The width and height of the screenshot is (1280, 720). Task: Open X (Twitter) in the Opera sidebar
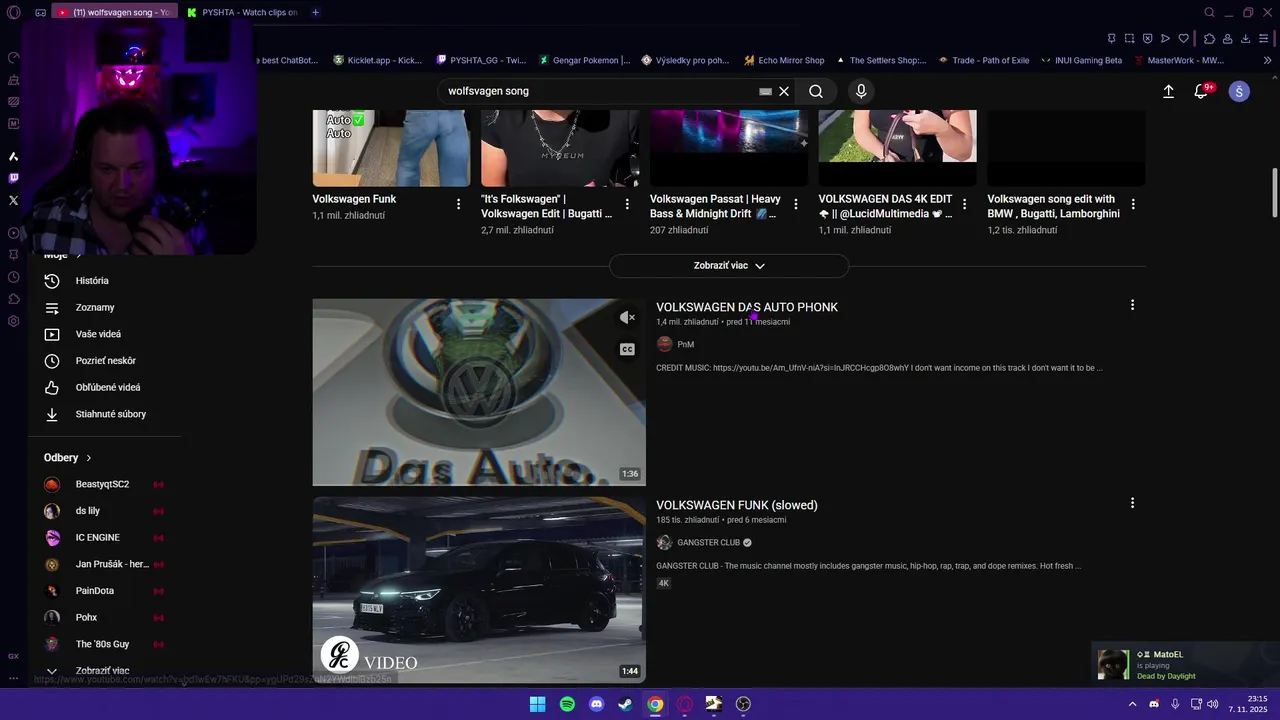coord(14,200)
